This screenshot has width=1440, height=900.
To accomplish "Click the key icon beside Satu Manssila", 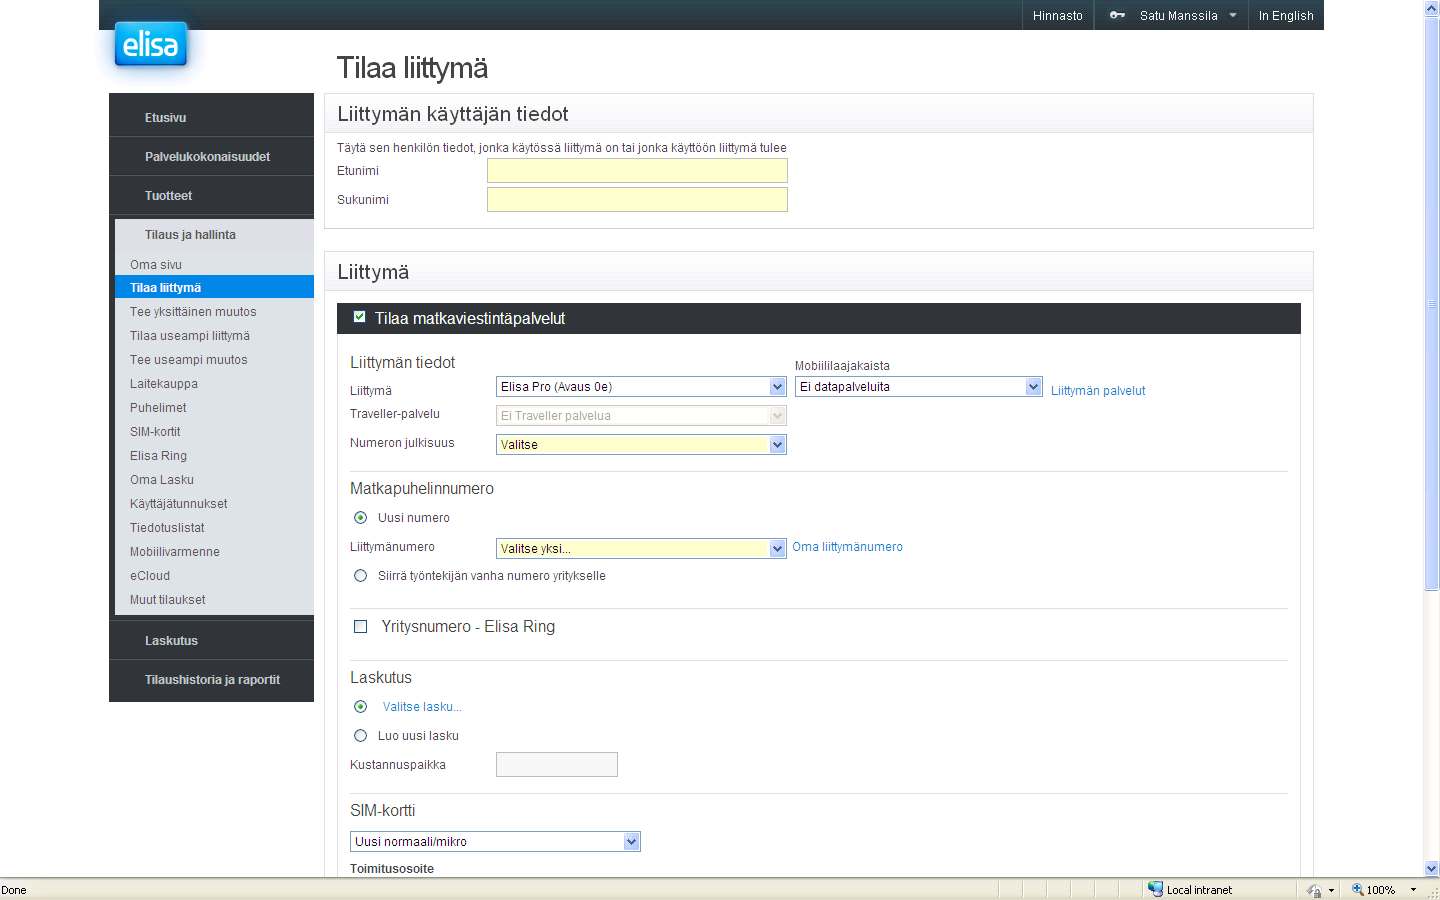I will coord(1117,15).
